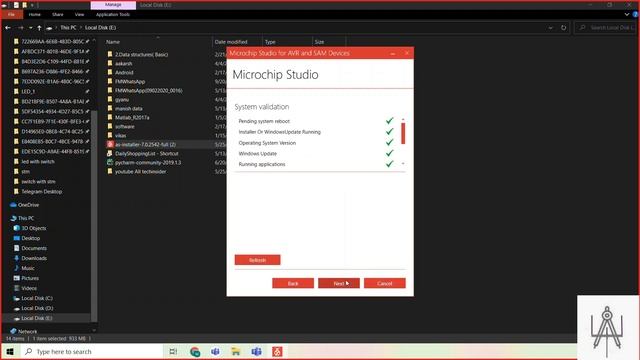
Task: Click the green checkmark for Pending system reboot
Action: tap(389, 121)
